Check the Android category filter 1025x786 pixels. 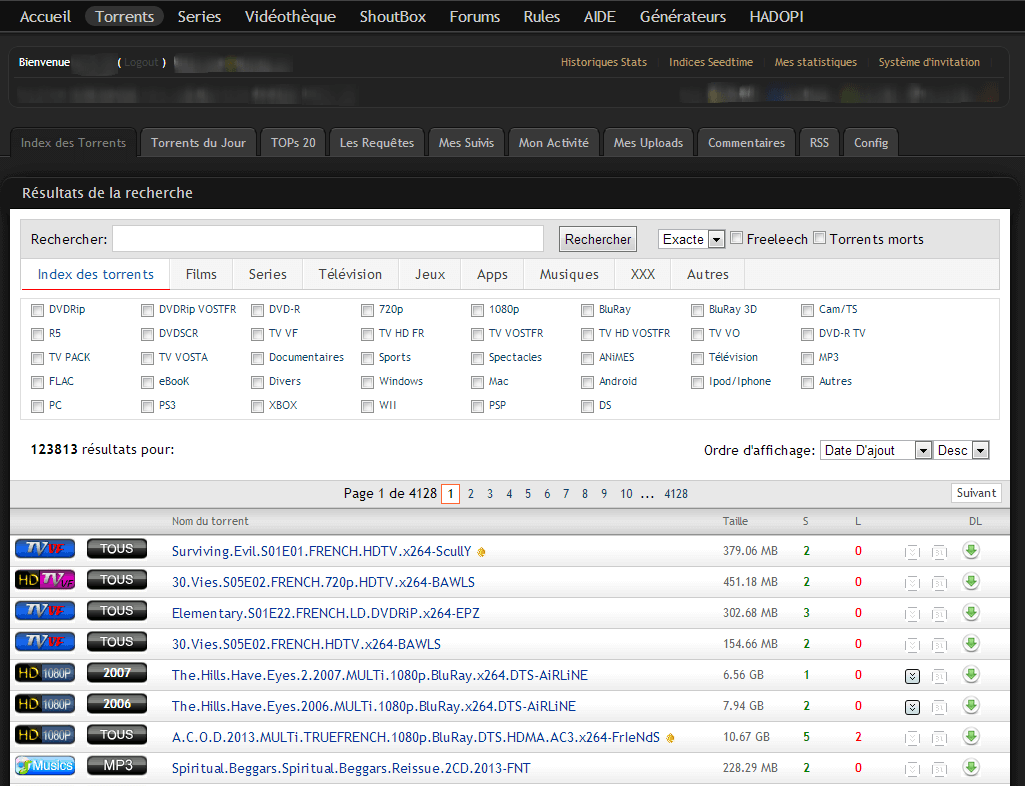click(588, 382)
